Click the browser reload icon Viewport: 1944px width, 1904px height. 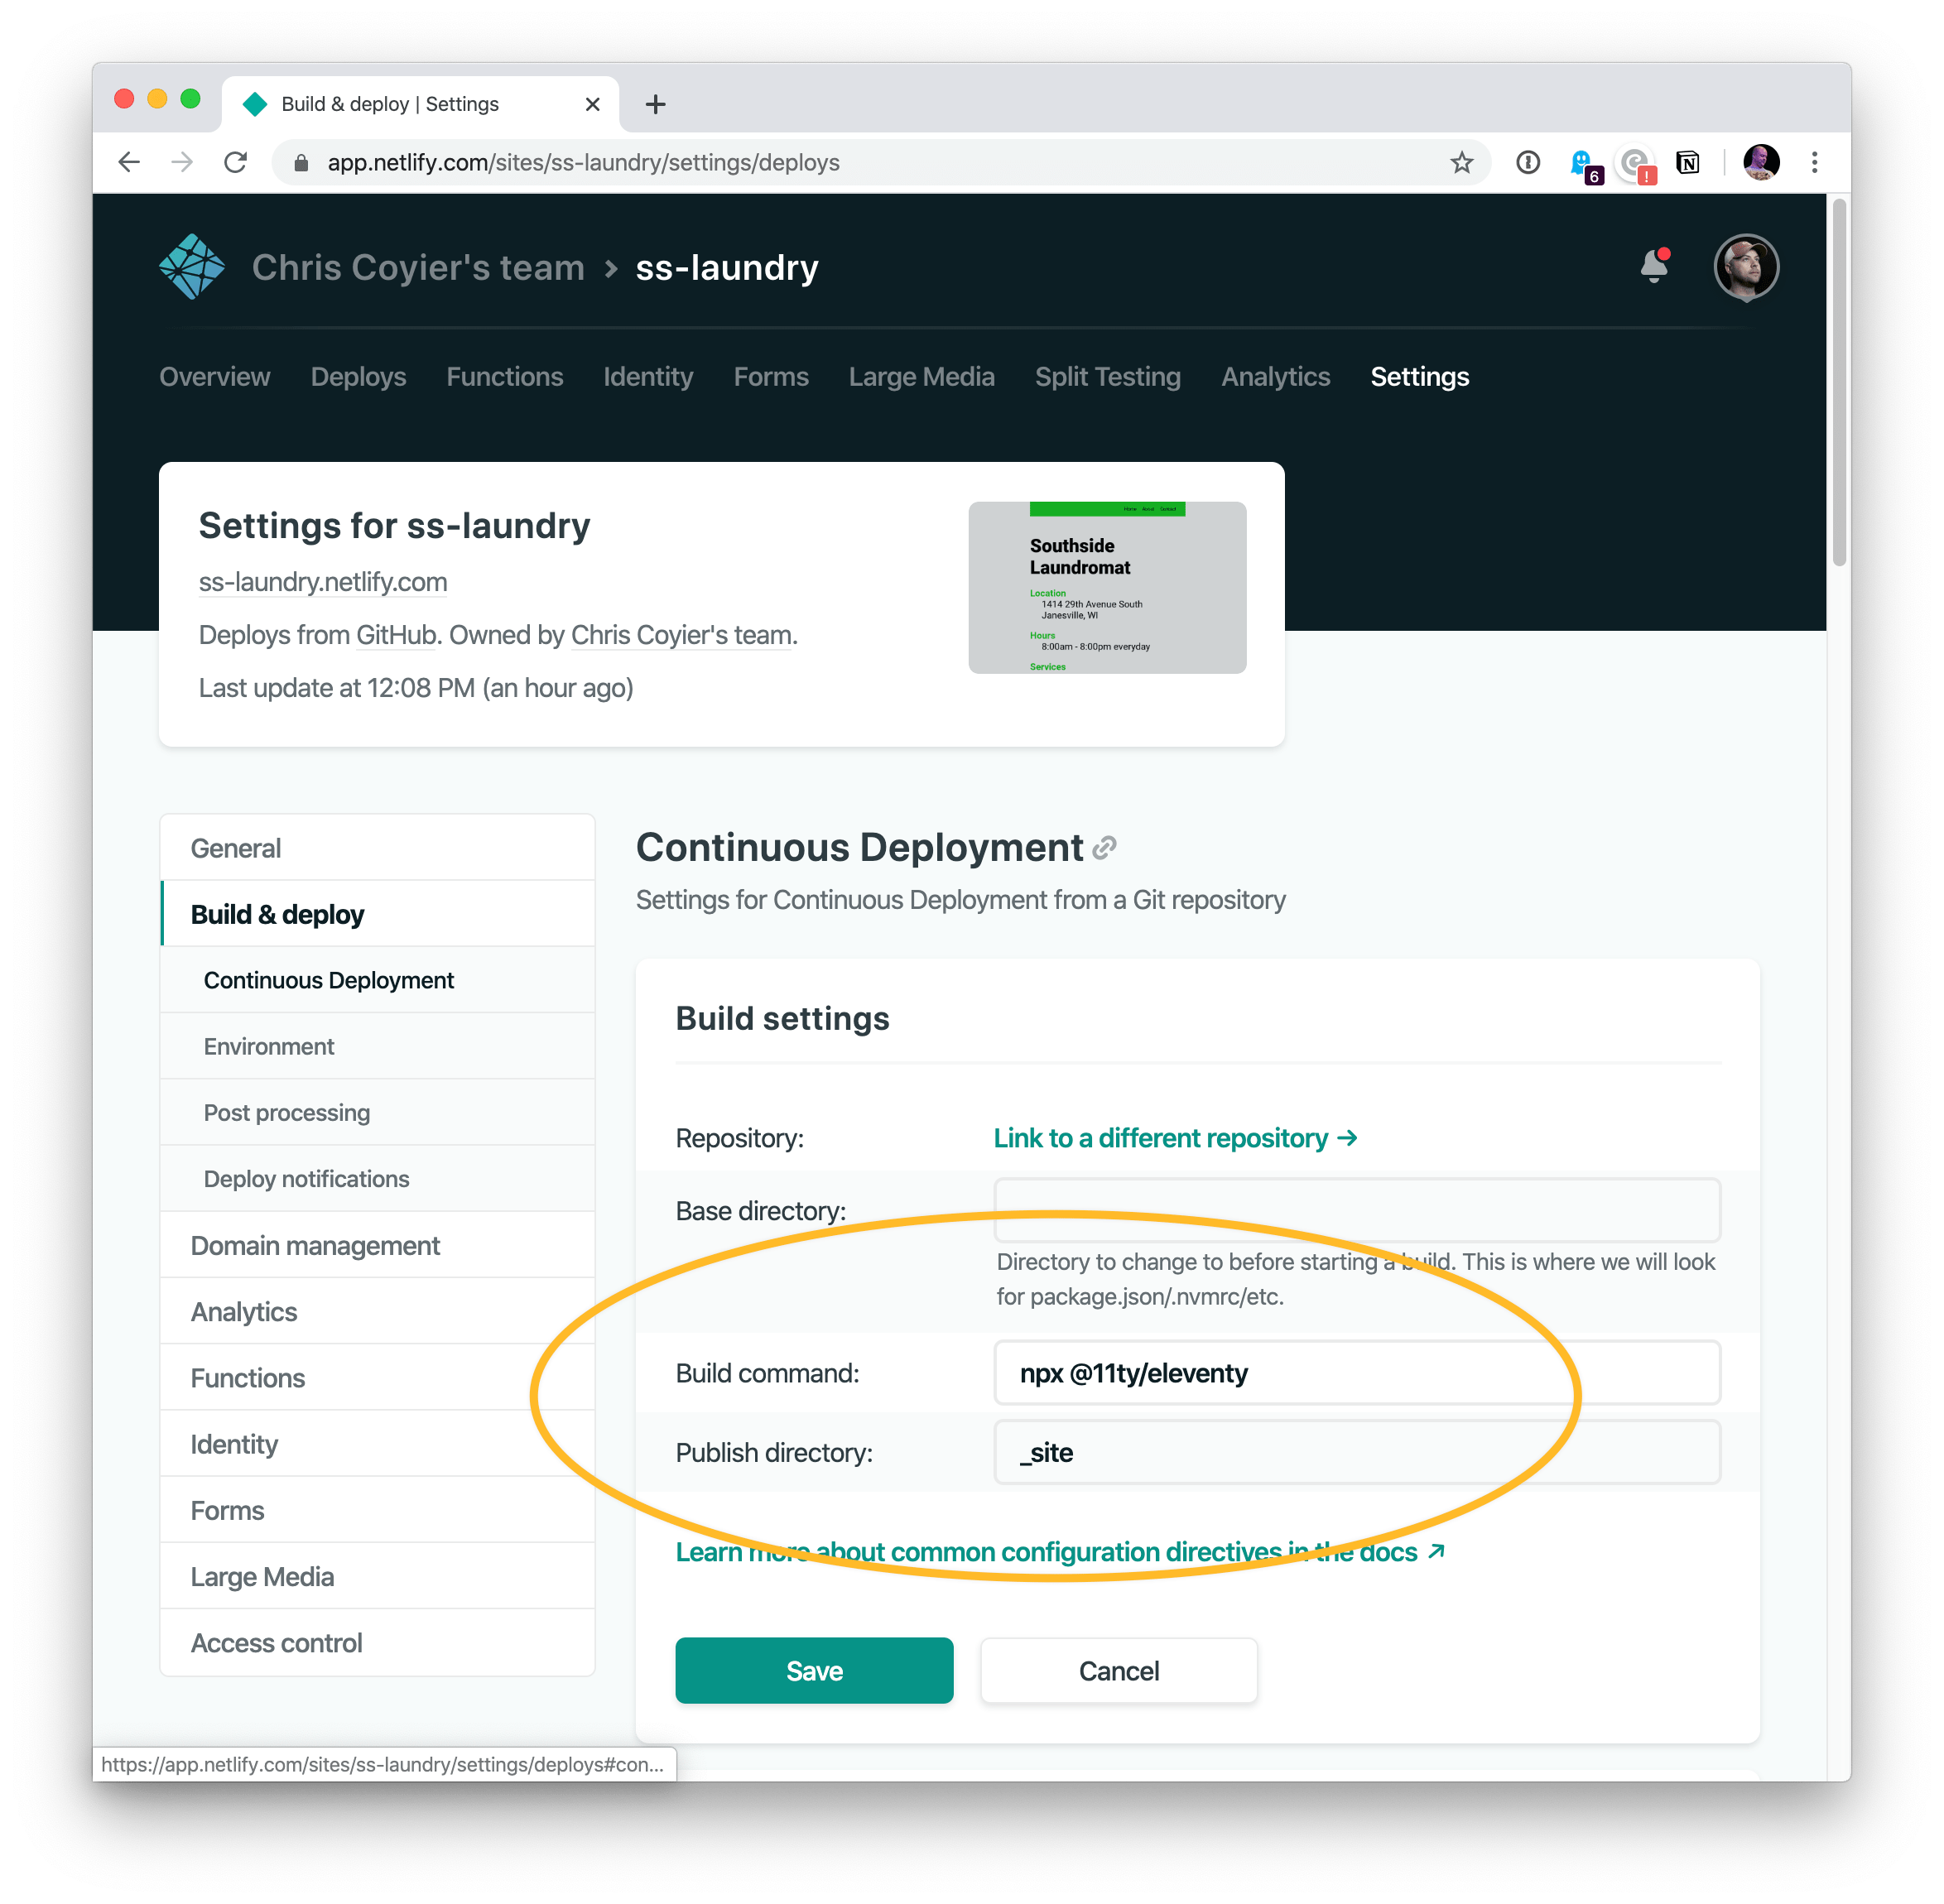click(236, 163)
